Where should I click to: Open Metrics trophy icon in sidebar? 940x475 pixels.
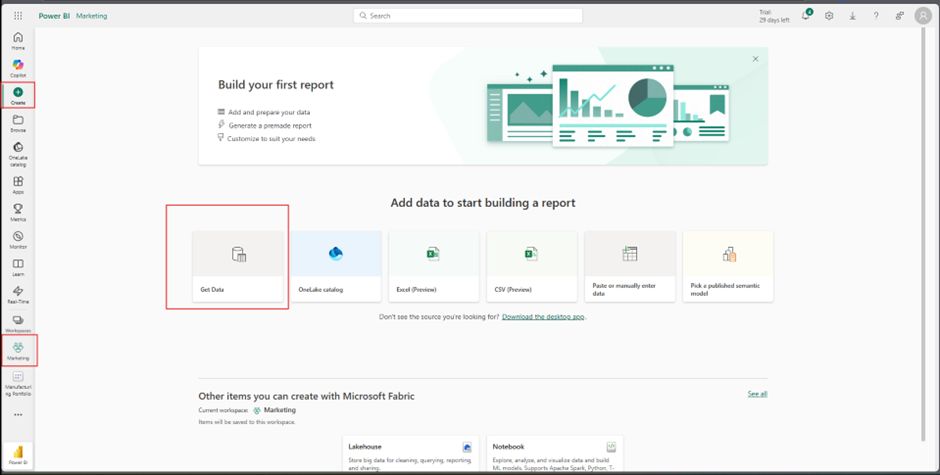click(x=18, y=212)
